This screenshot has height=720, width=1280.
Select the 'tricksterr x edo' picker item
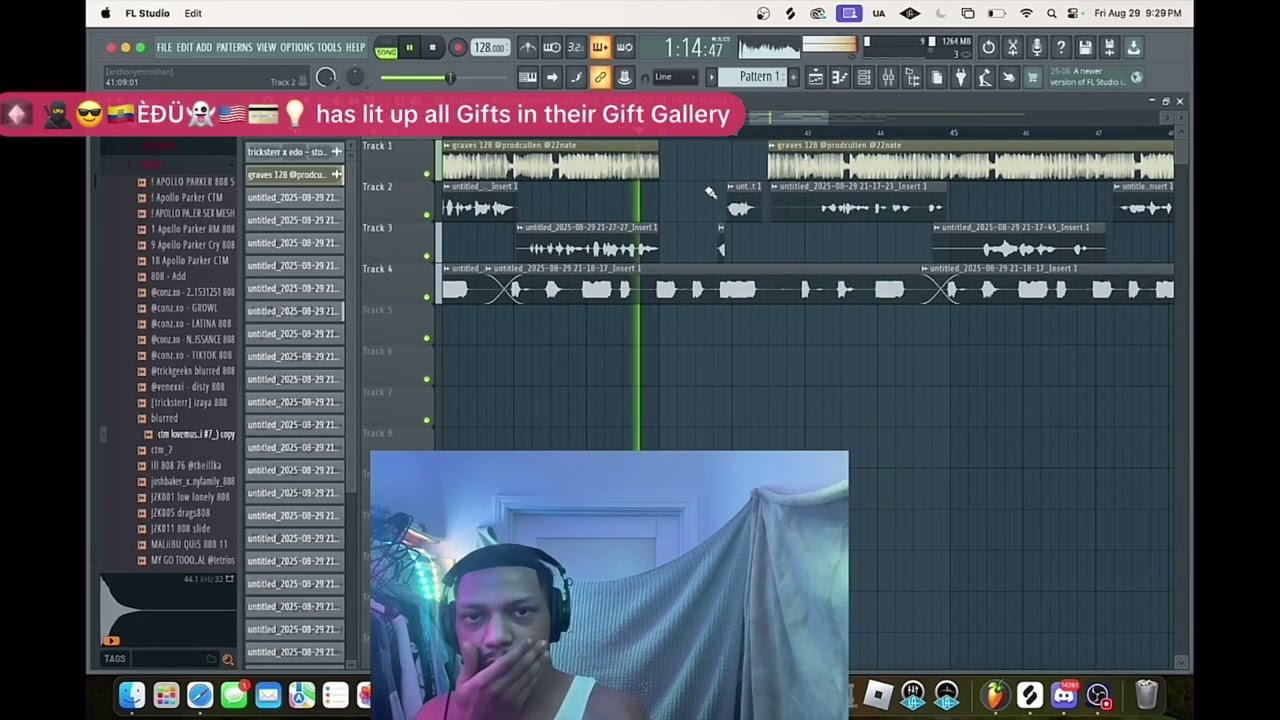tap(294, 152)
